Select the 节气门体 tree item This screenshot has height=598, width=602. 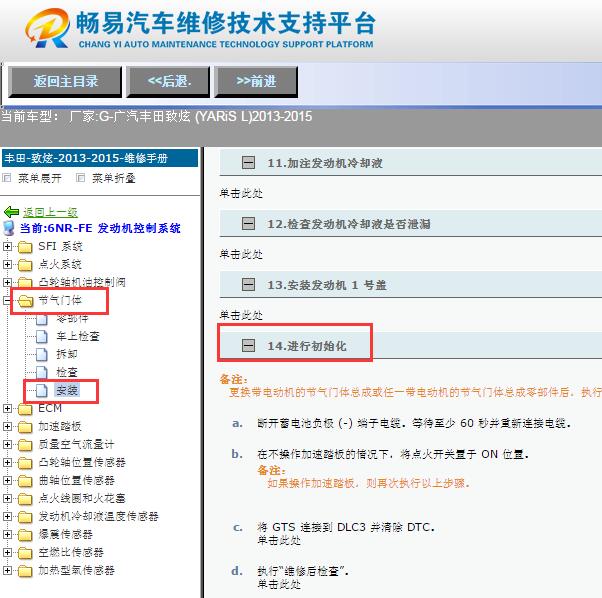tap(60, 301)
